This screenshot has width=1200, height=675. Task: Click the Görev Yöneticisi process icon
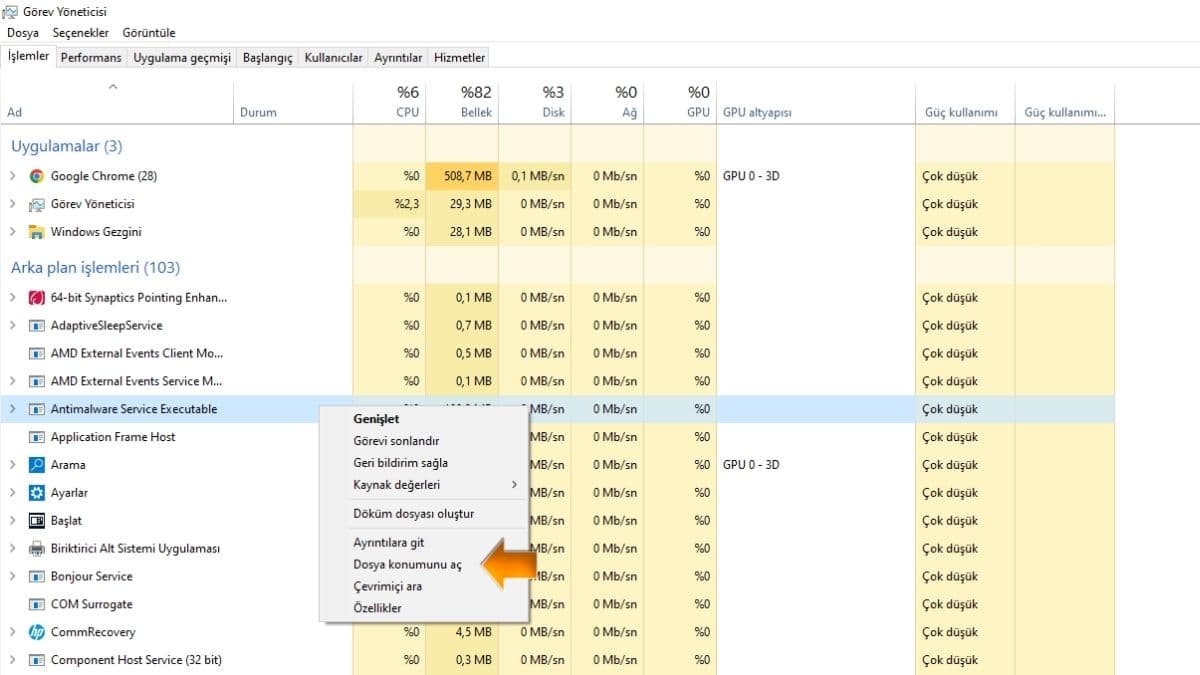[x=37, y=204]
